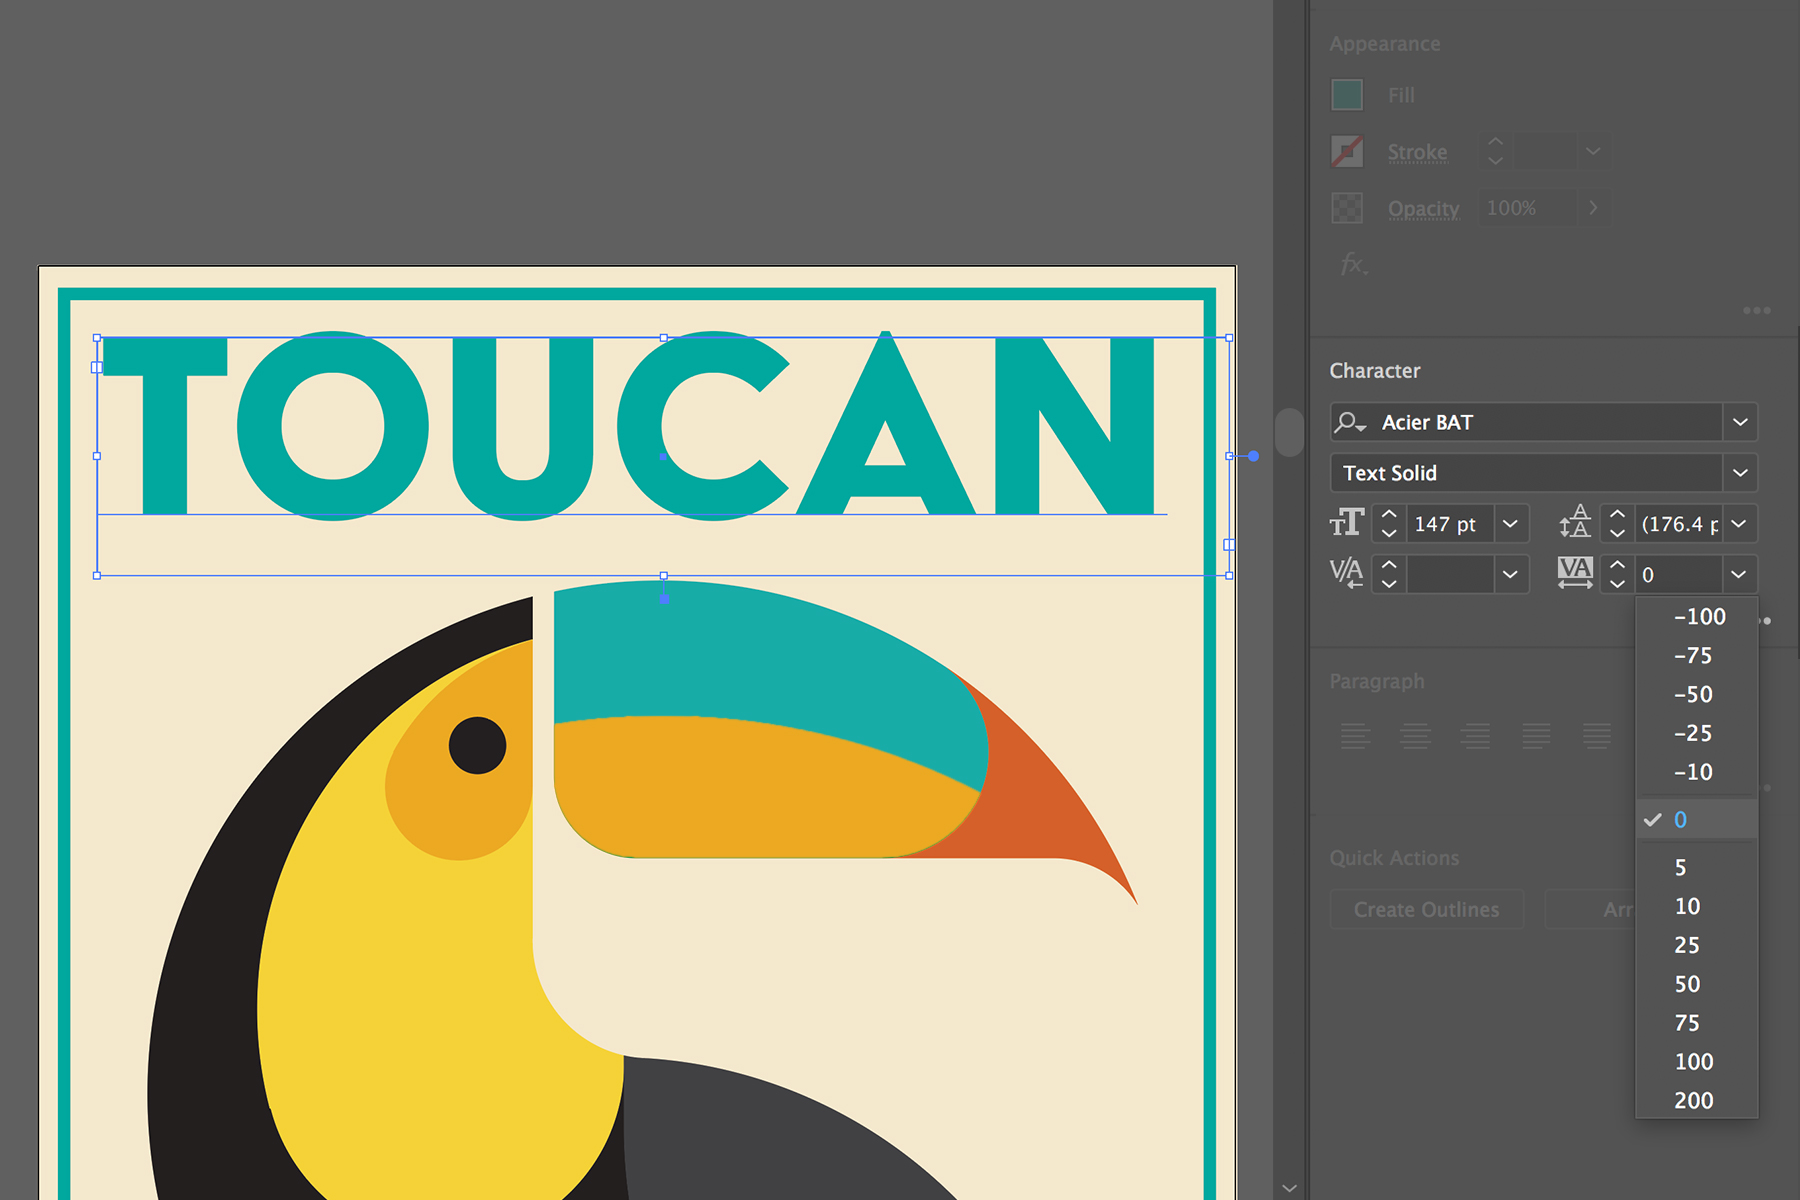Open the Opacity settings link
Image resolution: width=1800 pixels, height=1200 pixels.
[x=1423, y=209]
